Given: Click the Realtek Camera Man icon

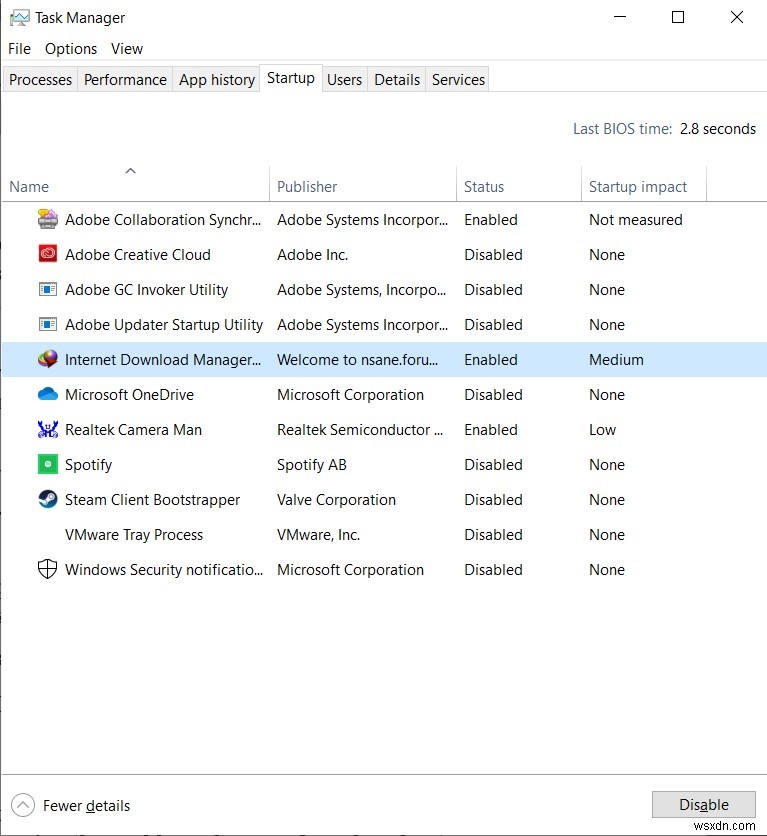Looking at the screenshot, I should click(47, 429).
